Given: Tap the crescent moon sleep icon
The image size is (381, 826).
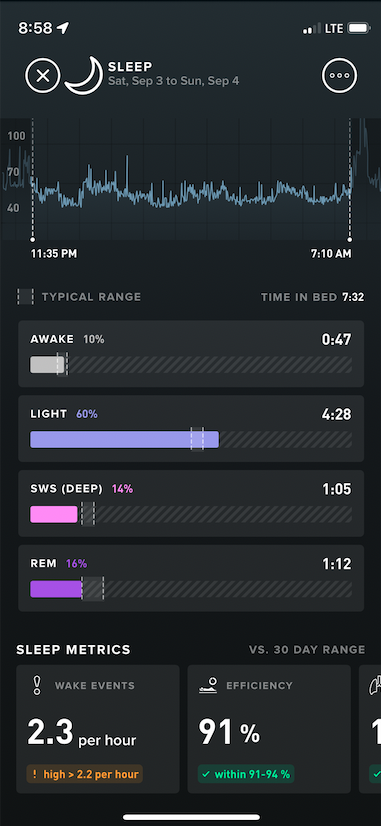Looking at the screenshot, I should [84, 76].
